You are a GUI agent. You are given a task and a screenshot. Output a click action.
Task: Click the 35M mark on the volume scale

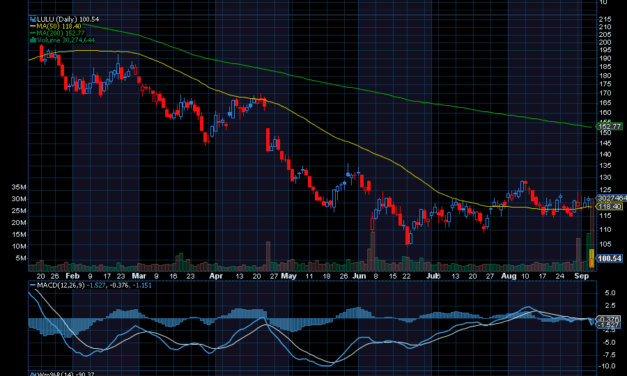19,187
